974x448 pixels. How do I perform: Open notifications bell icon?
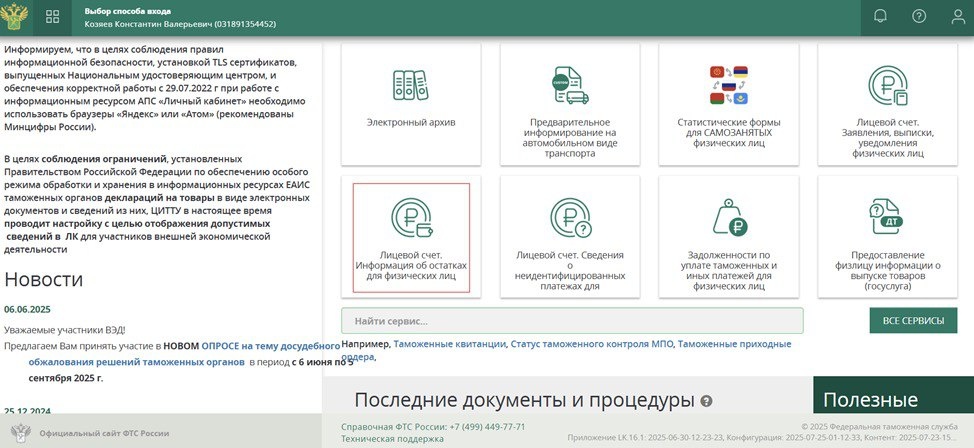click(880, 16)
